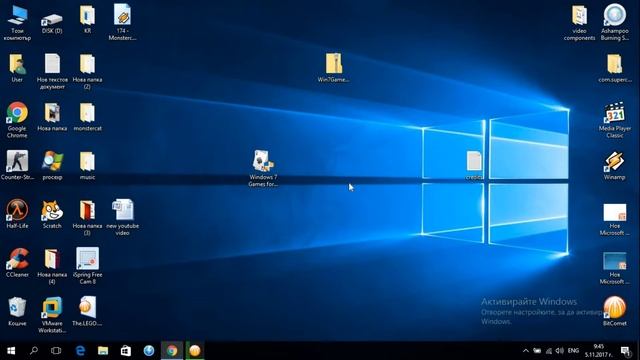Select the The.LEGO.... file icon
Image resolution: width=640 pixels, height=360 pixels.
87,311
